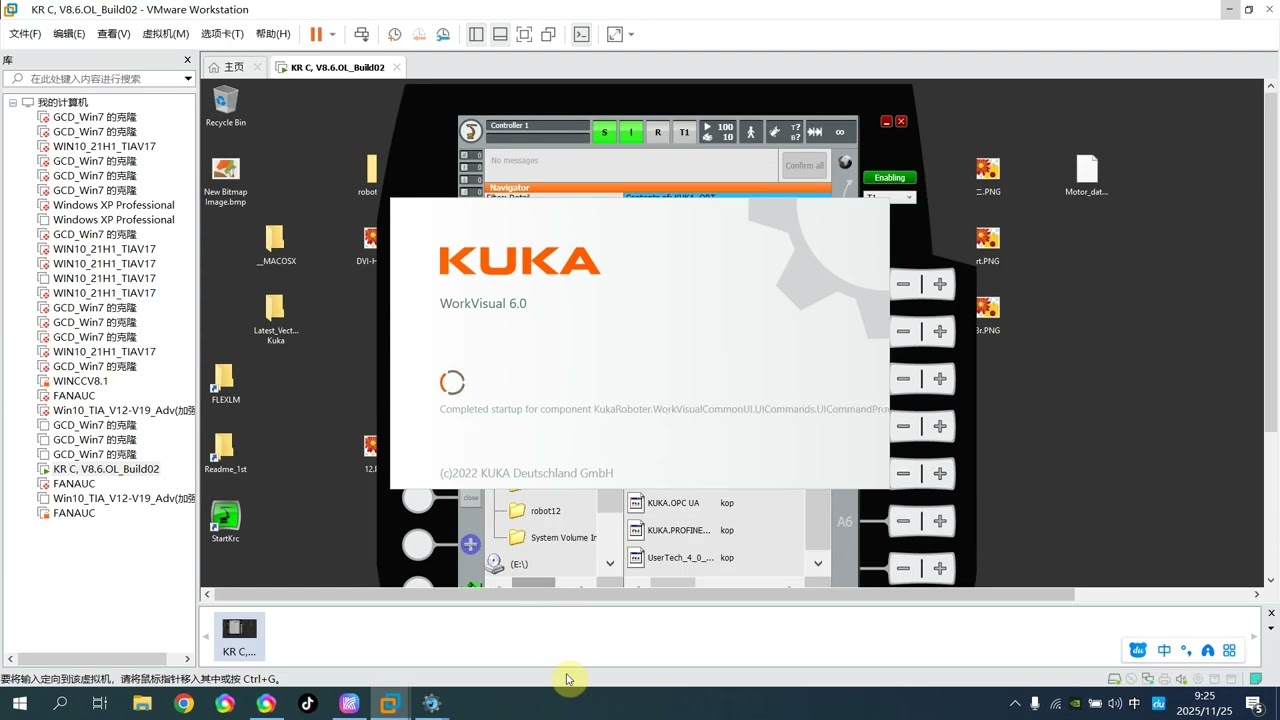The image size is (1280, 720).
Task: Click the KR C VM thumbnail
Action: (x=239, y=636)
